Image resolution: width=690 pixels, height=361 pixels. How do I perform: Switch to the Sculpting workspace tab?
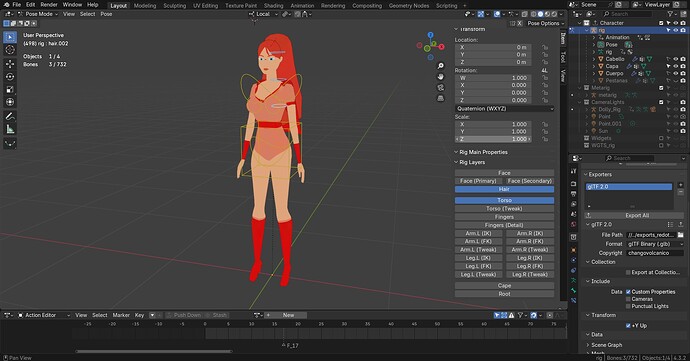[175, 6]
